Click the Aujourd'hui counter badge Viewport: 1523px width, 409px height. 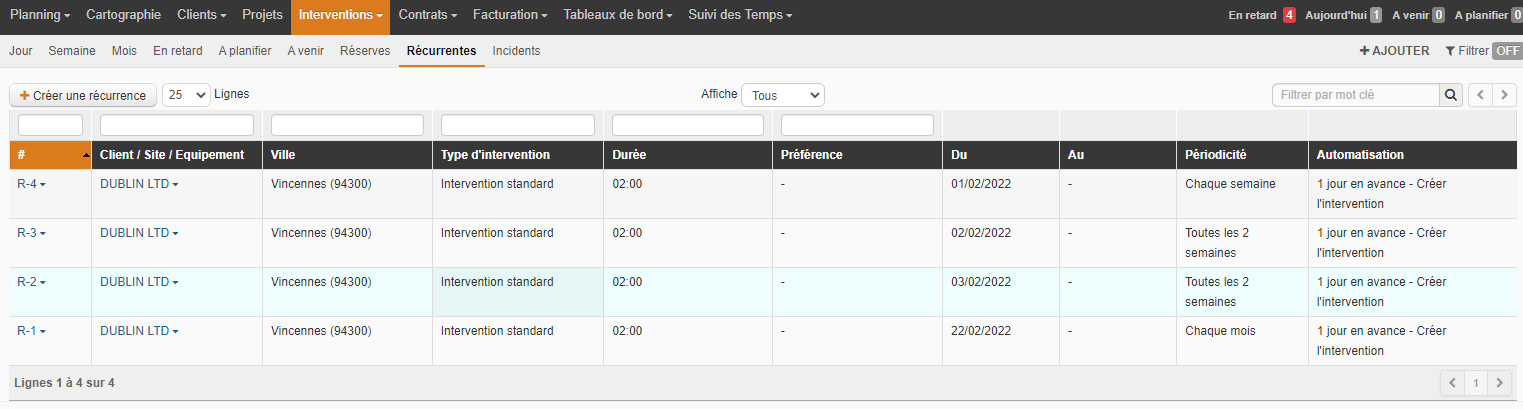point(1376,15)
